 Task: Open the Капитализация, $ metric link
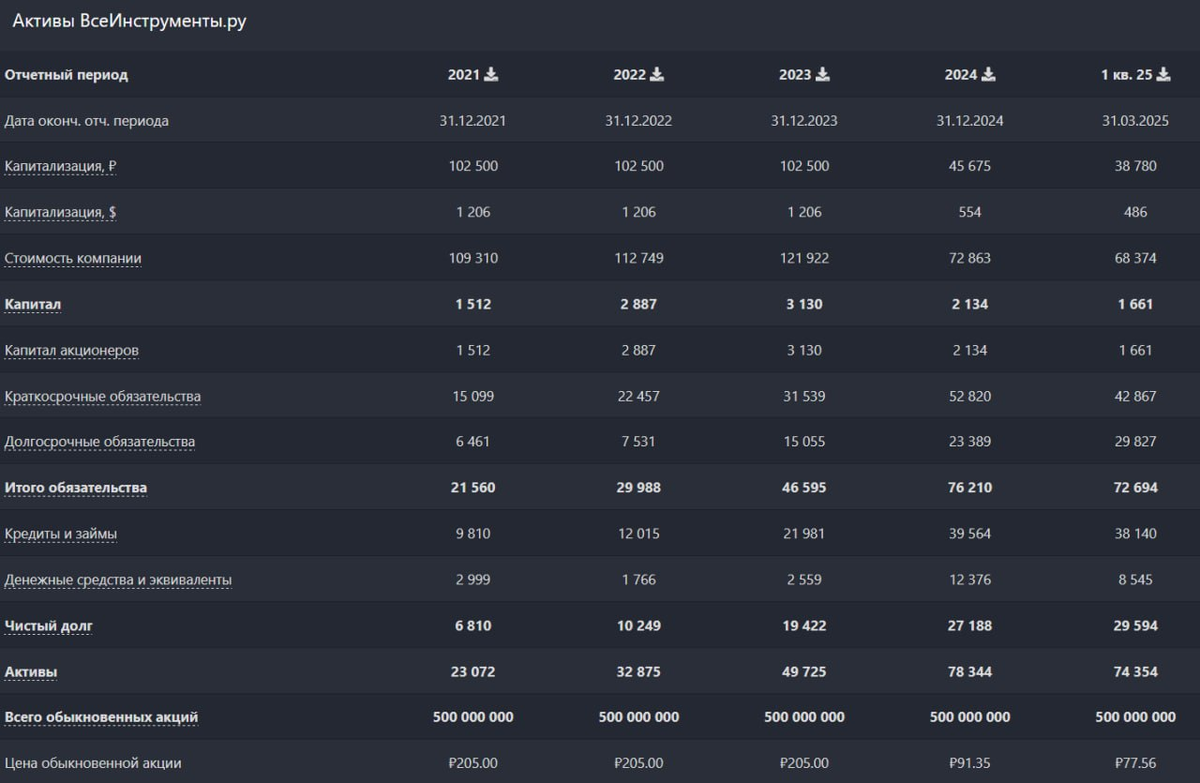tap(60, 213)
